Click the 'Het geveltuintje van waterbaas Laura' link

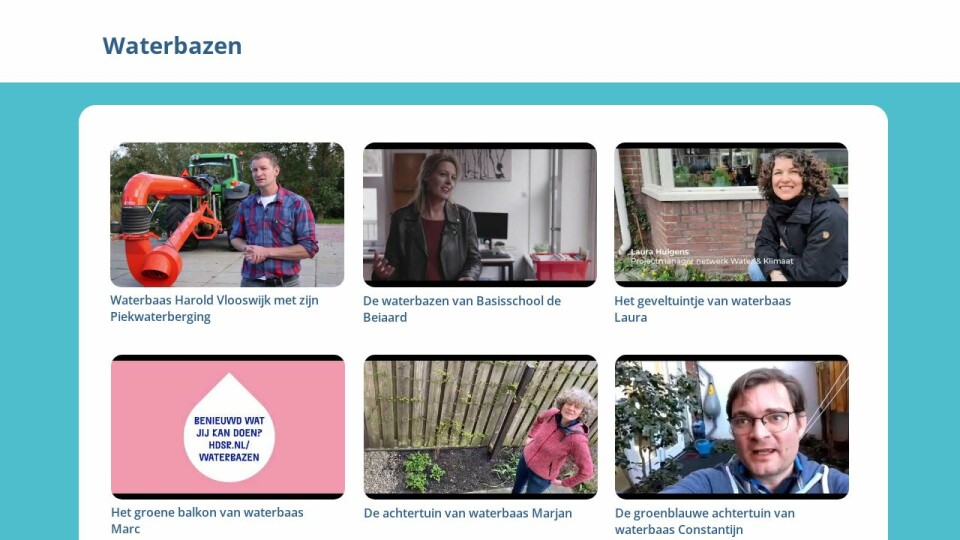(x=702, y=309)
